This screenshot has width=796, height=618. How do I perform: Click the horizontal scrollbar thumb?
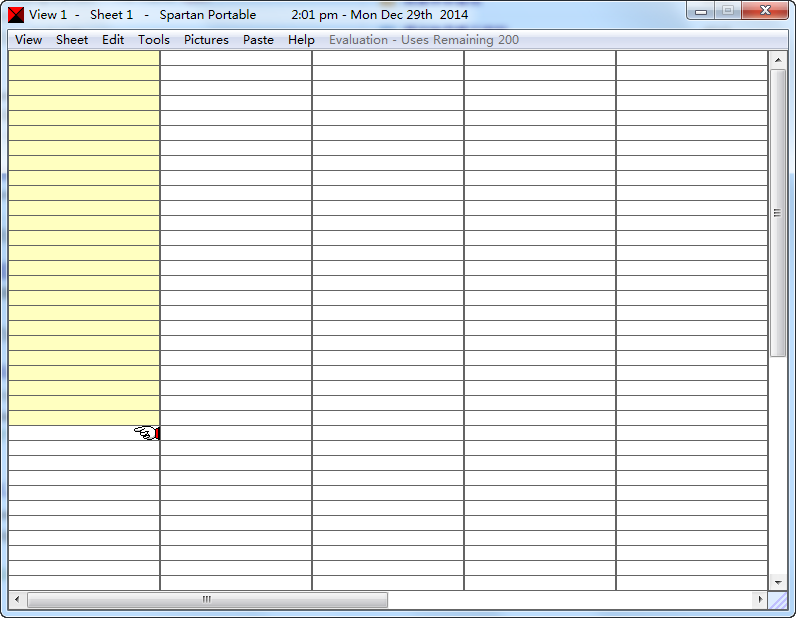(207, 599)
